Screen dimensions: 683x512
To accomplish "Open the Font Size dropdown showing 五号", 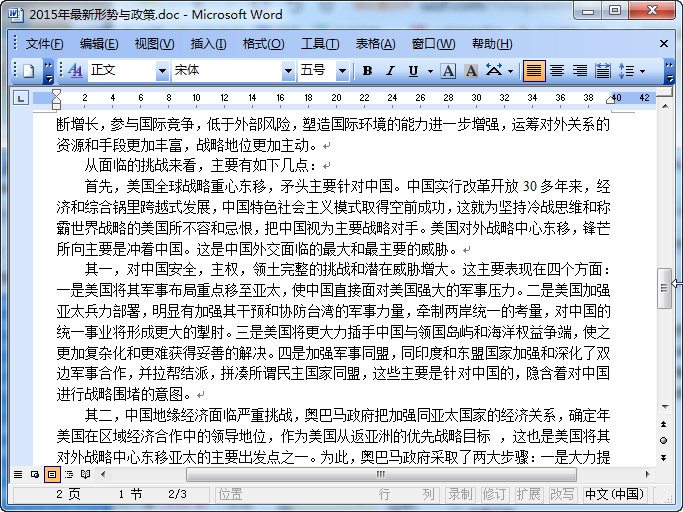I will pos(342,71).
